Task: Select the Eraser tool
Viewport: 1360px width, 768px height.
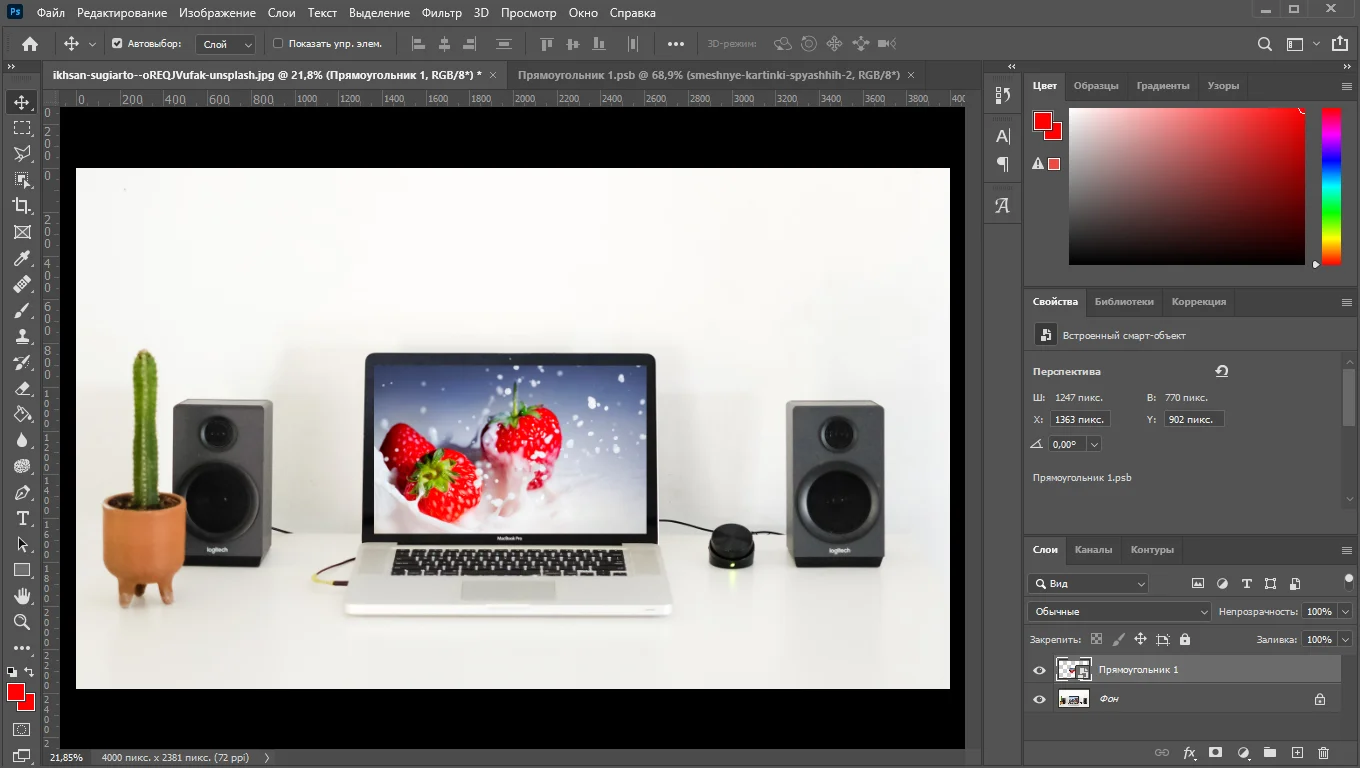Action: click(x=22, y=388)
